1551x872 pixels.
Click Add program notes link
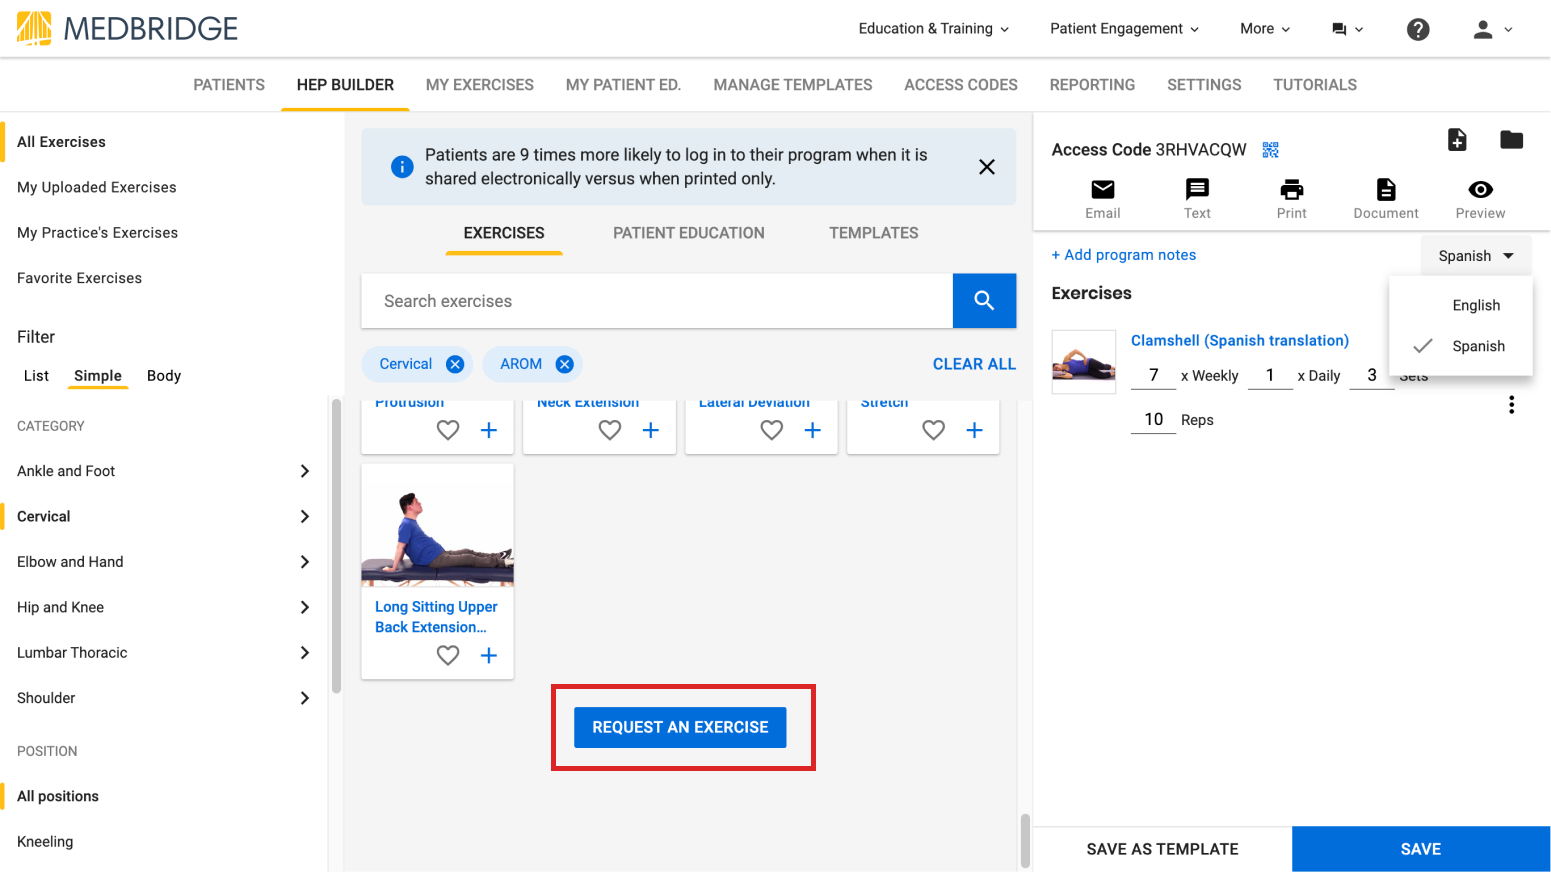pyautogui.click(x=1124, y=255)
